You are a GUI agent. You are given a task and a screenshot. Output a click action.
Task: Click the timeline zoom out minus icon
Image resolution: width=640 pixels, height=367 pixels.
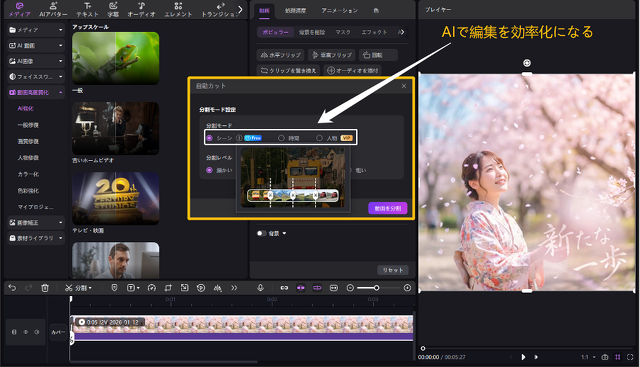350,288
